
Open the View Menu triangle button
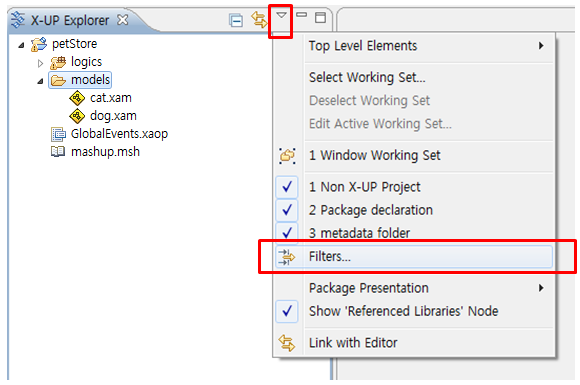[281, 15]
